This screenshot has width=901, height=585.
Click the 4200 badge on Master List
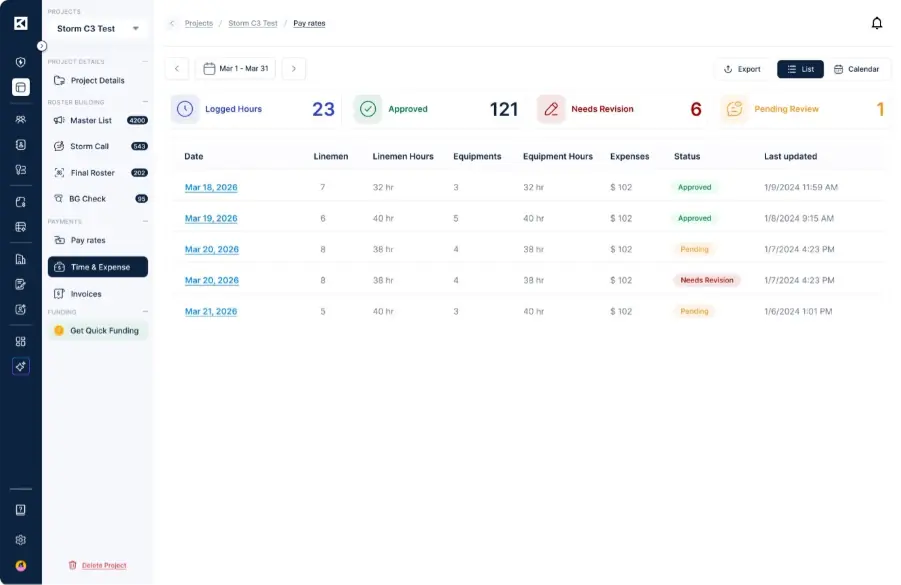(x=137, y=120)
